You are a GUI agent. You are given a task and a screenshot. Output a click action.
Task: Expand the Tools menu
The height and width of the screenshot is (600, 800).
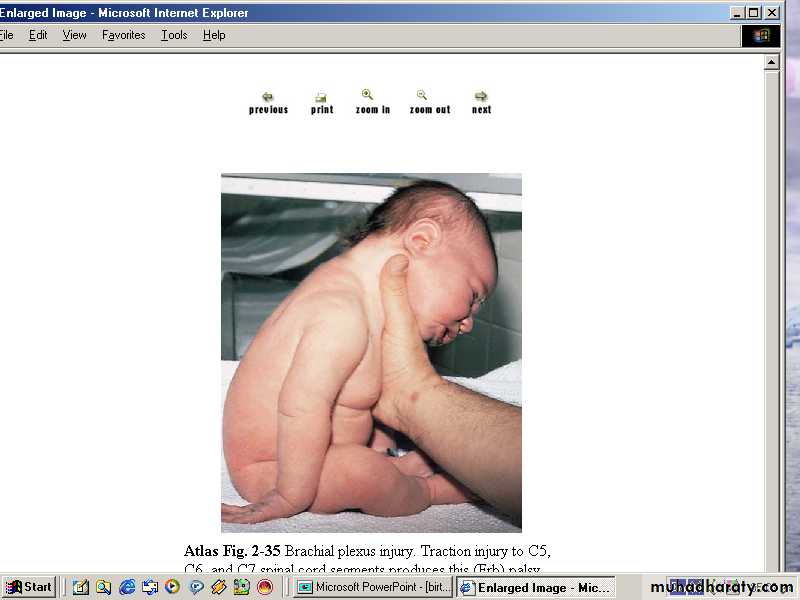click(174, 35)
